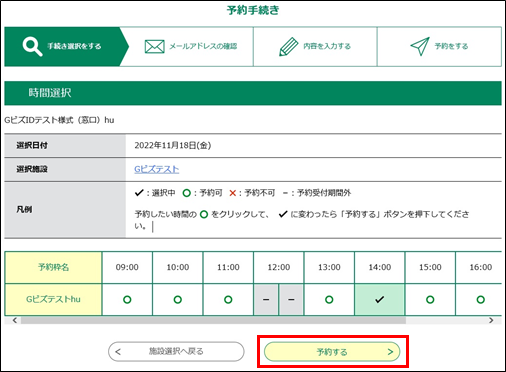Click the first unavailable dash slot at 12:00
This screenshot has width=506, height=372.
coord(266,300)
